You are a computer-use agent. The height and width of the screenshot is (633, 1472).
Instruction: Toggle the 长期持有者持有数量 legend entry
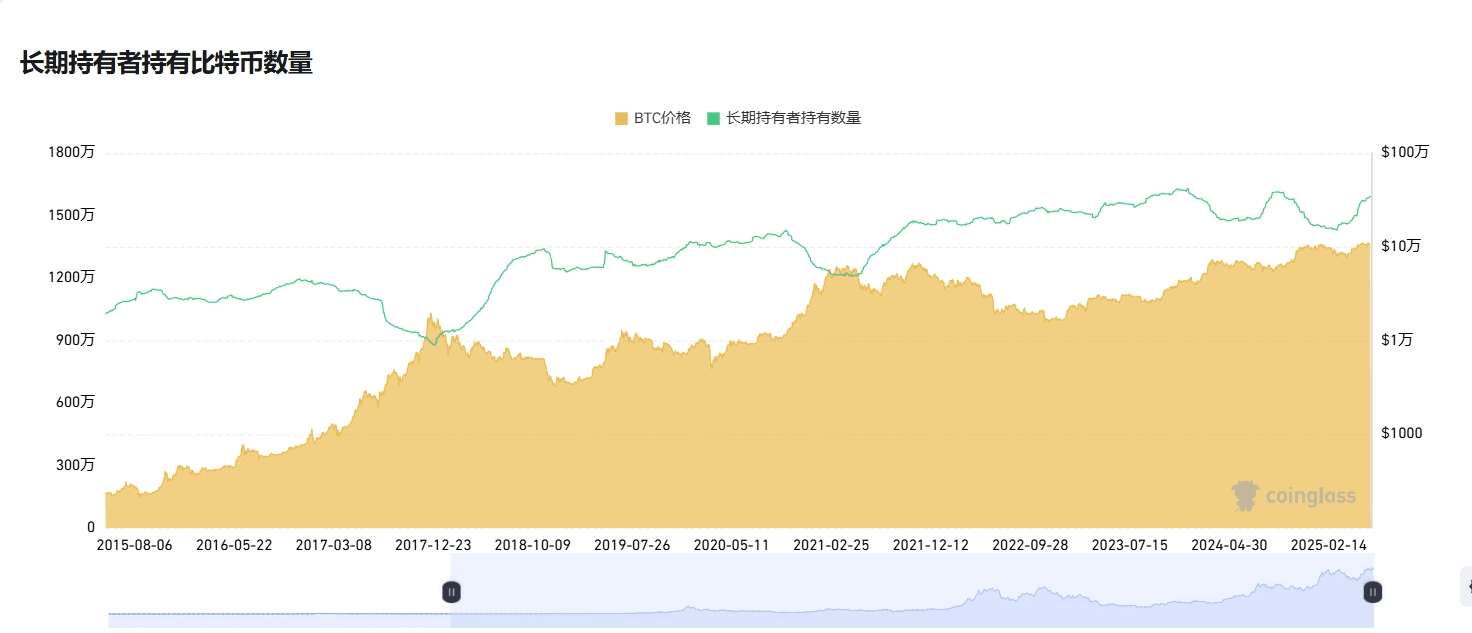coord(784,118)
